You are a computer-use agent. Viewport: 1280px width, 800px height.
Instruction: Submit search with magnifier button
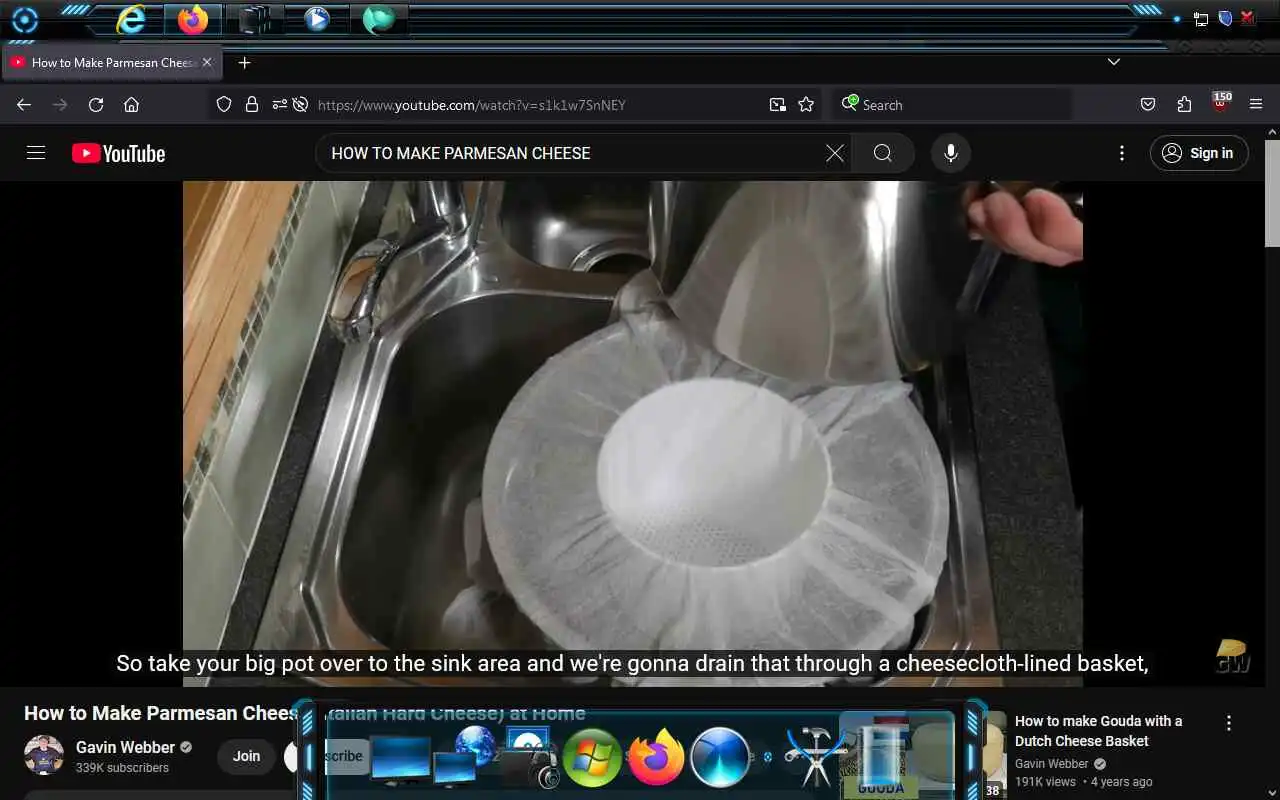882,153
